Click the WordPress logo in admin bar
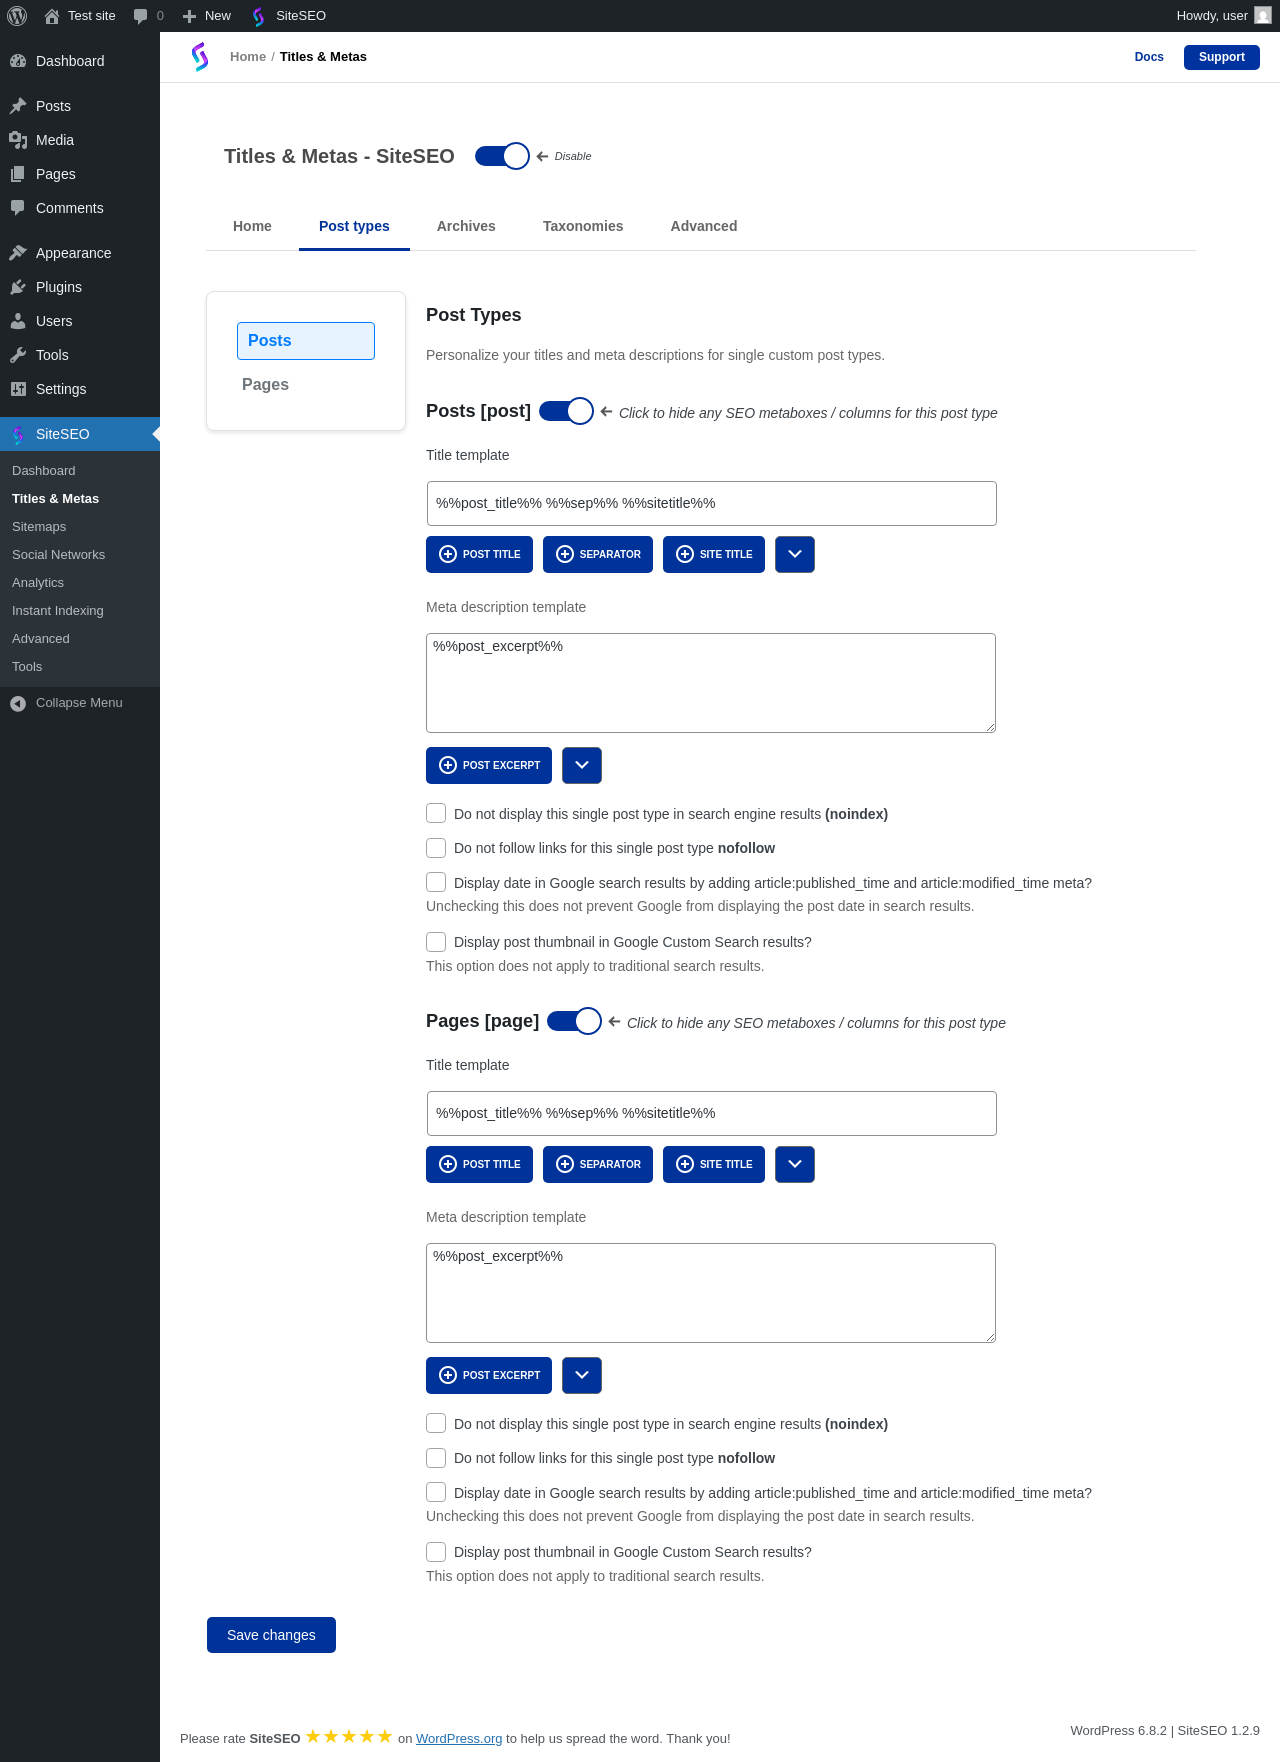This screenshot has height=1762, width=1280. click(x=17, y=16)
